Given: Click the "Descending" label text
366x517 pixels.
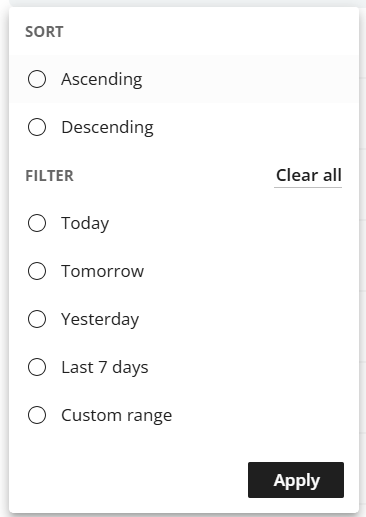Looking at the screenshot, I should pyautogui.click(x=107, y=128).
